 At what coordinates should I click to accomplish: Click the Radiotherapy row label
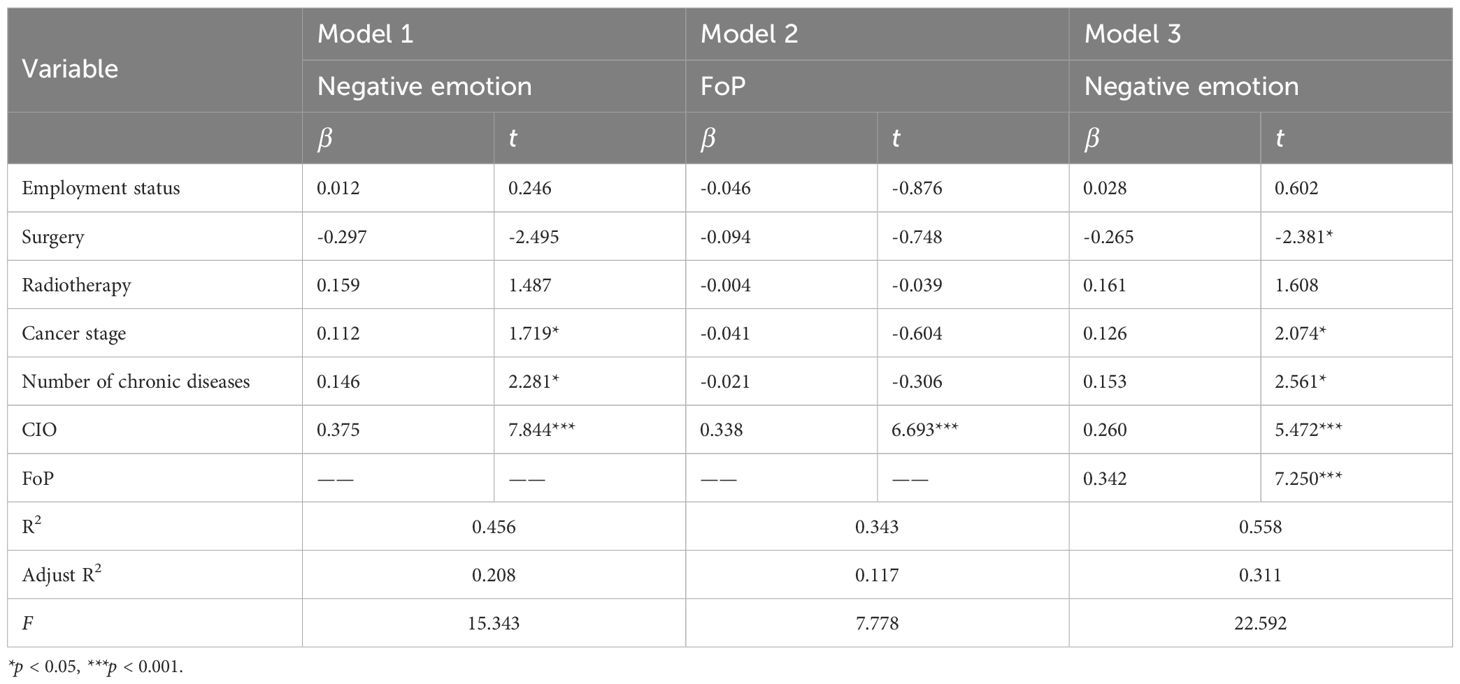(76, 285)
